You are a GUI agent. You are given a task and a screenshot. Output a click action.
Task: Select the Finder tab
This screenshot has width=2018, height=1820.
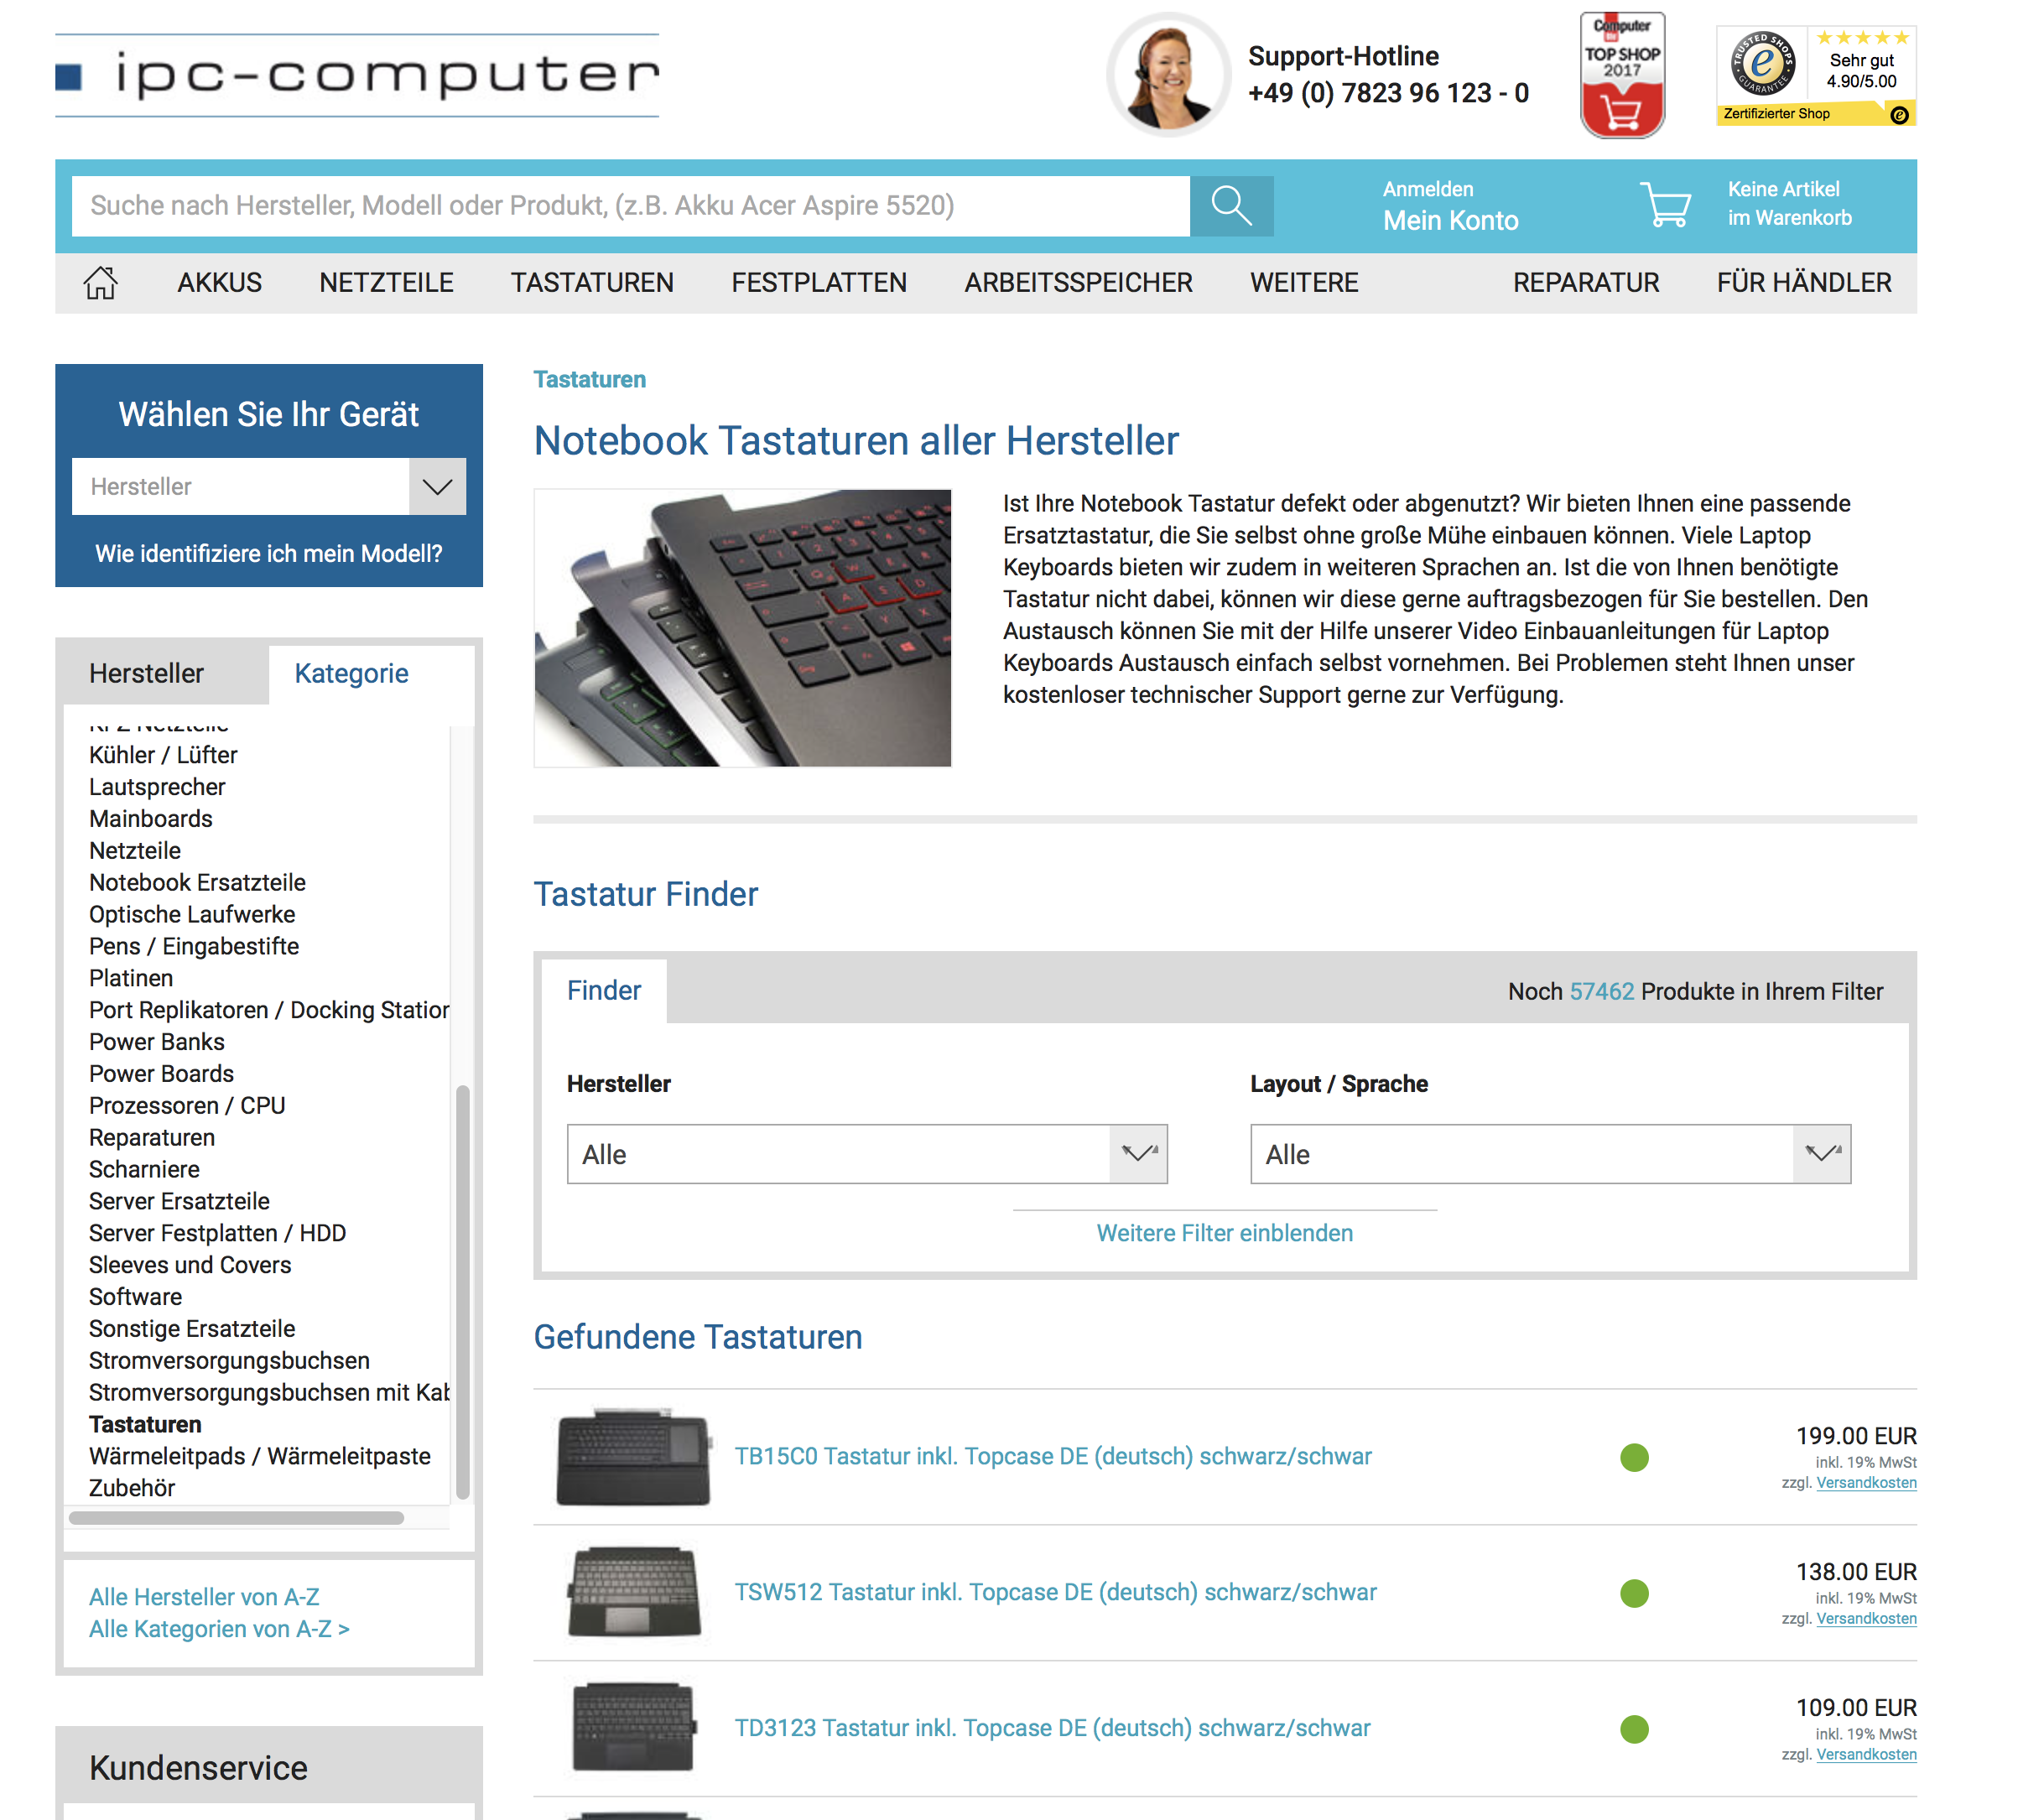point(604,990)
